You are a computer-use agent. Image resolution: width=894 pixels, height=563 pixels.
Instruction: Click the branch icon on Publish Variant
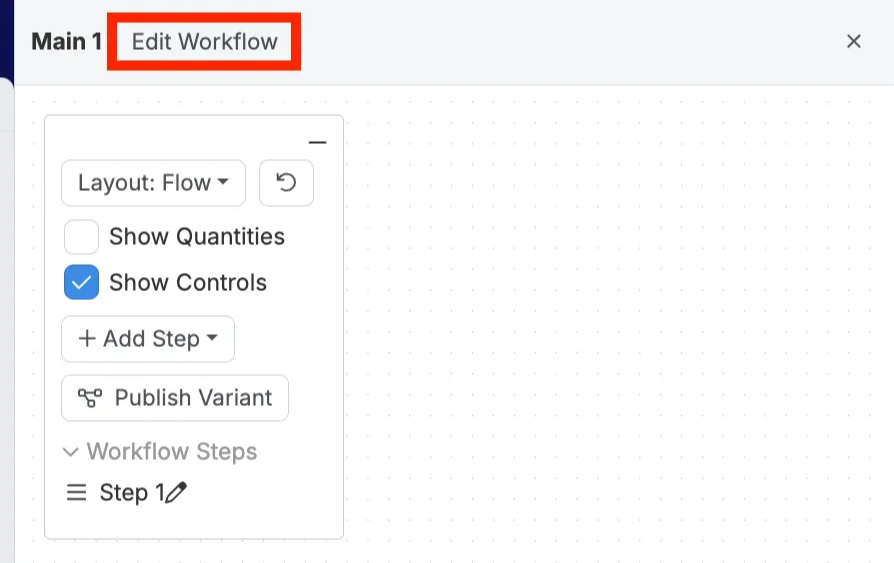[x=90, y=398]
